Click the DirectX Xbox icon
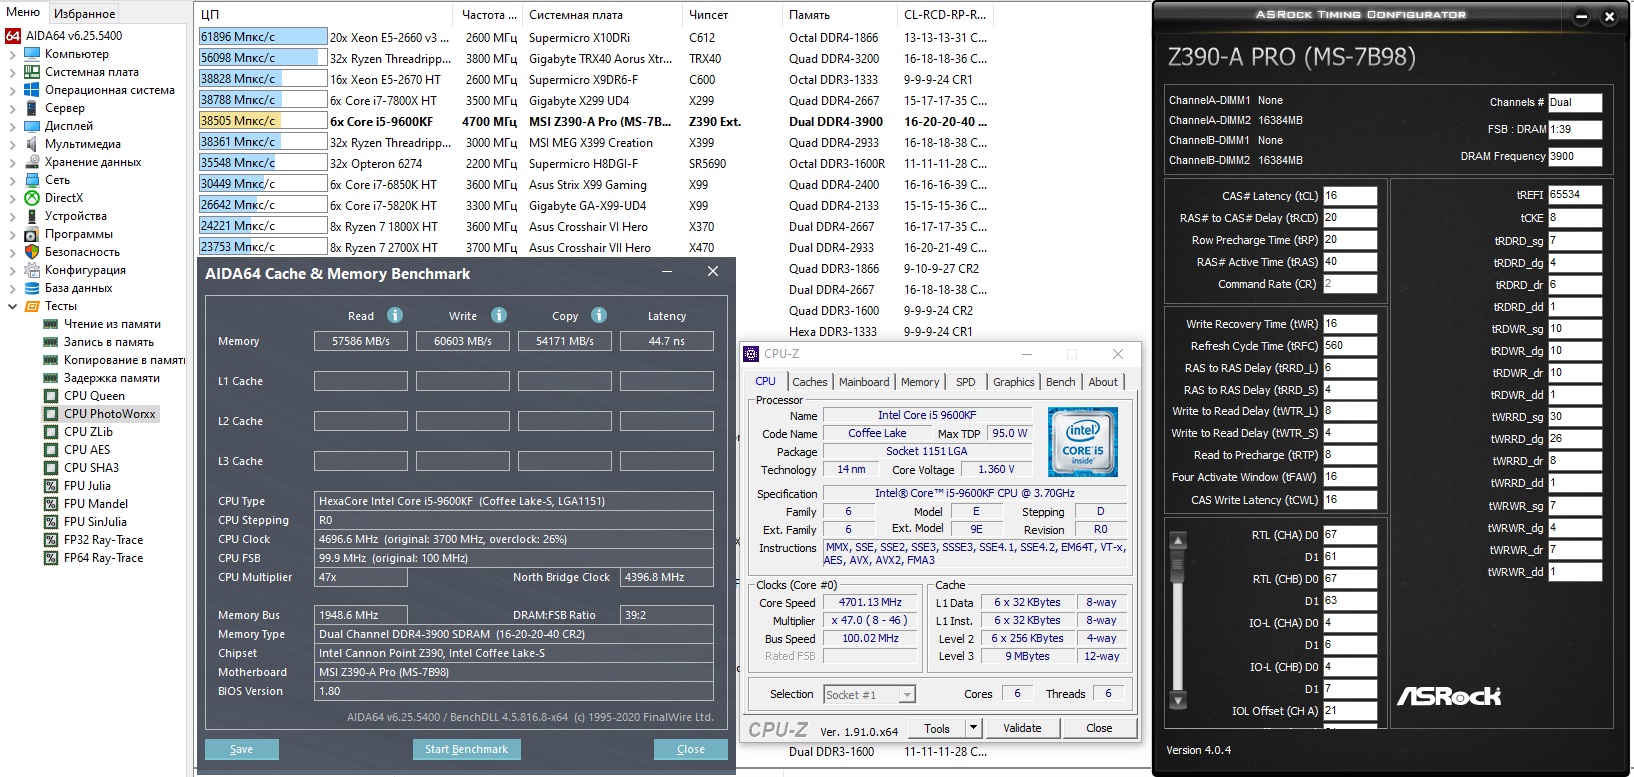1634x777 pixels. click(x=32, y=198)
